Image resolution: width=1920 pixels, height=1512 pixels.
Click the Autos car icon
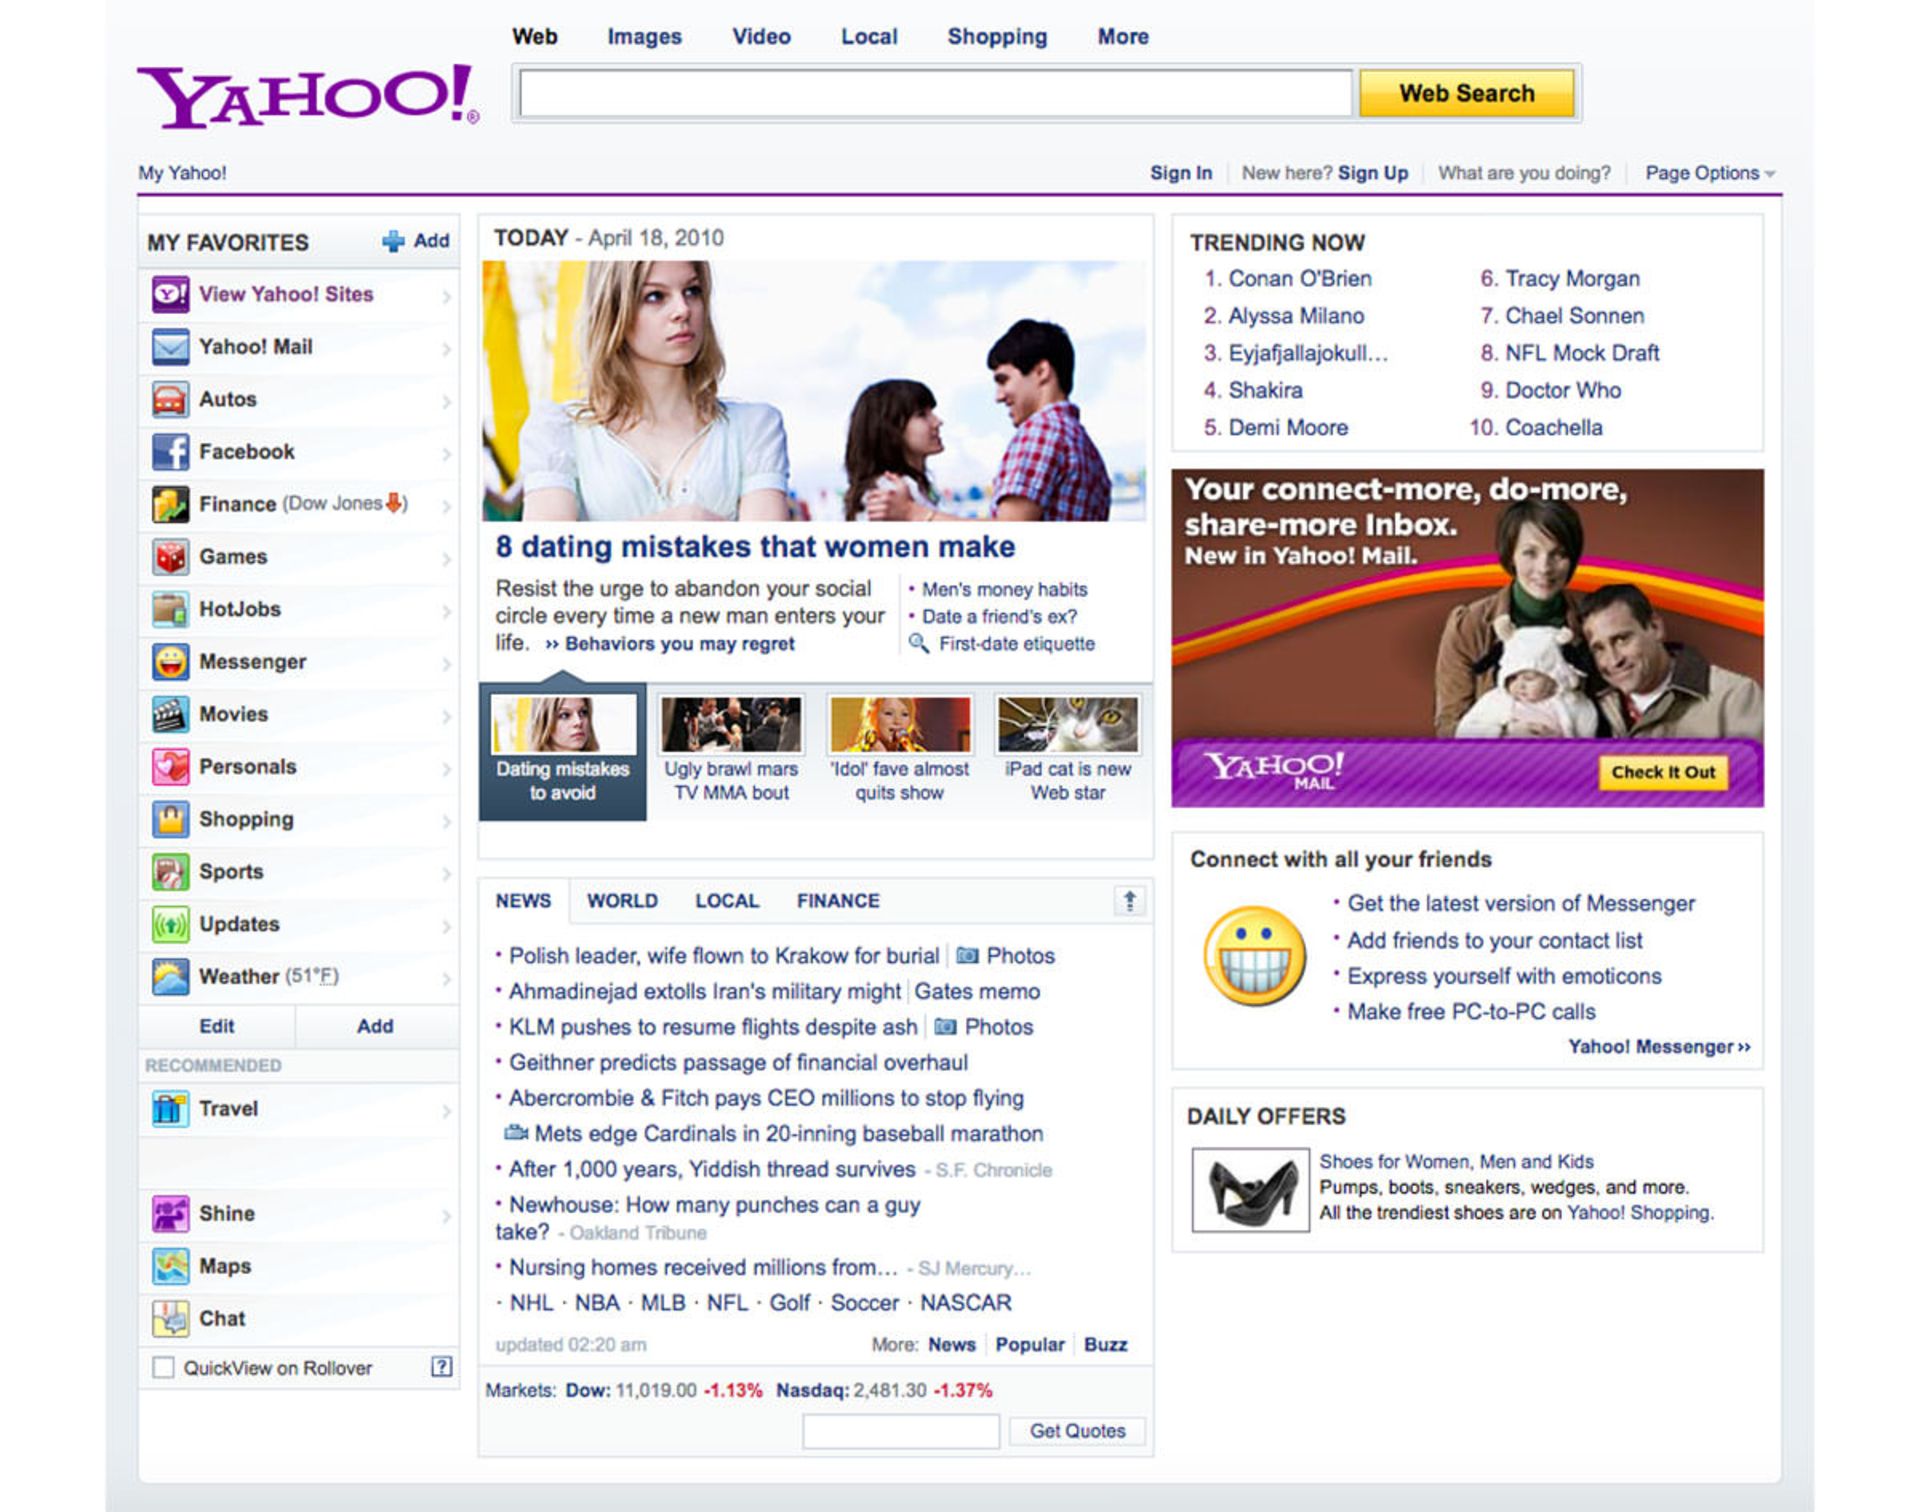coord(170,399)
